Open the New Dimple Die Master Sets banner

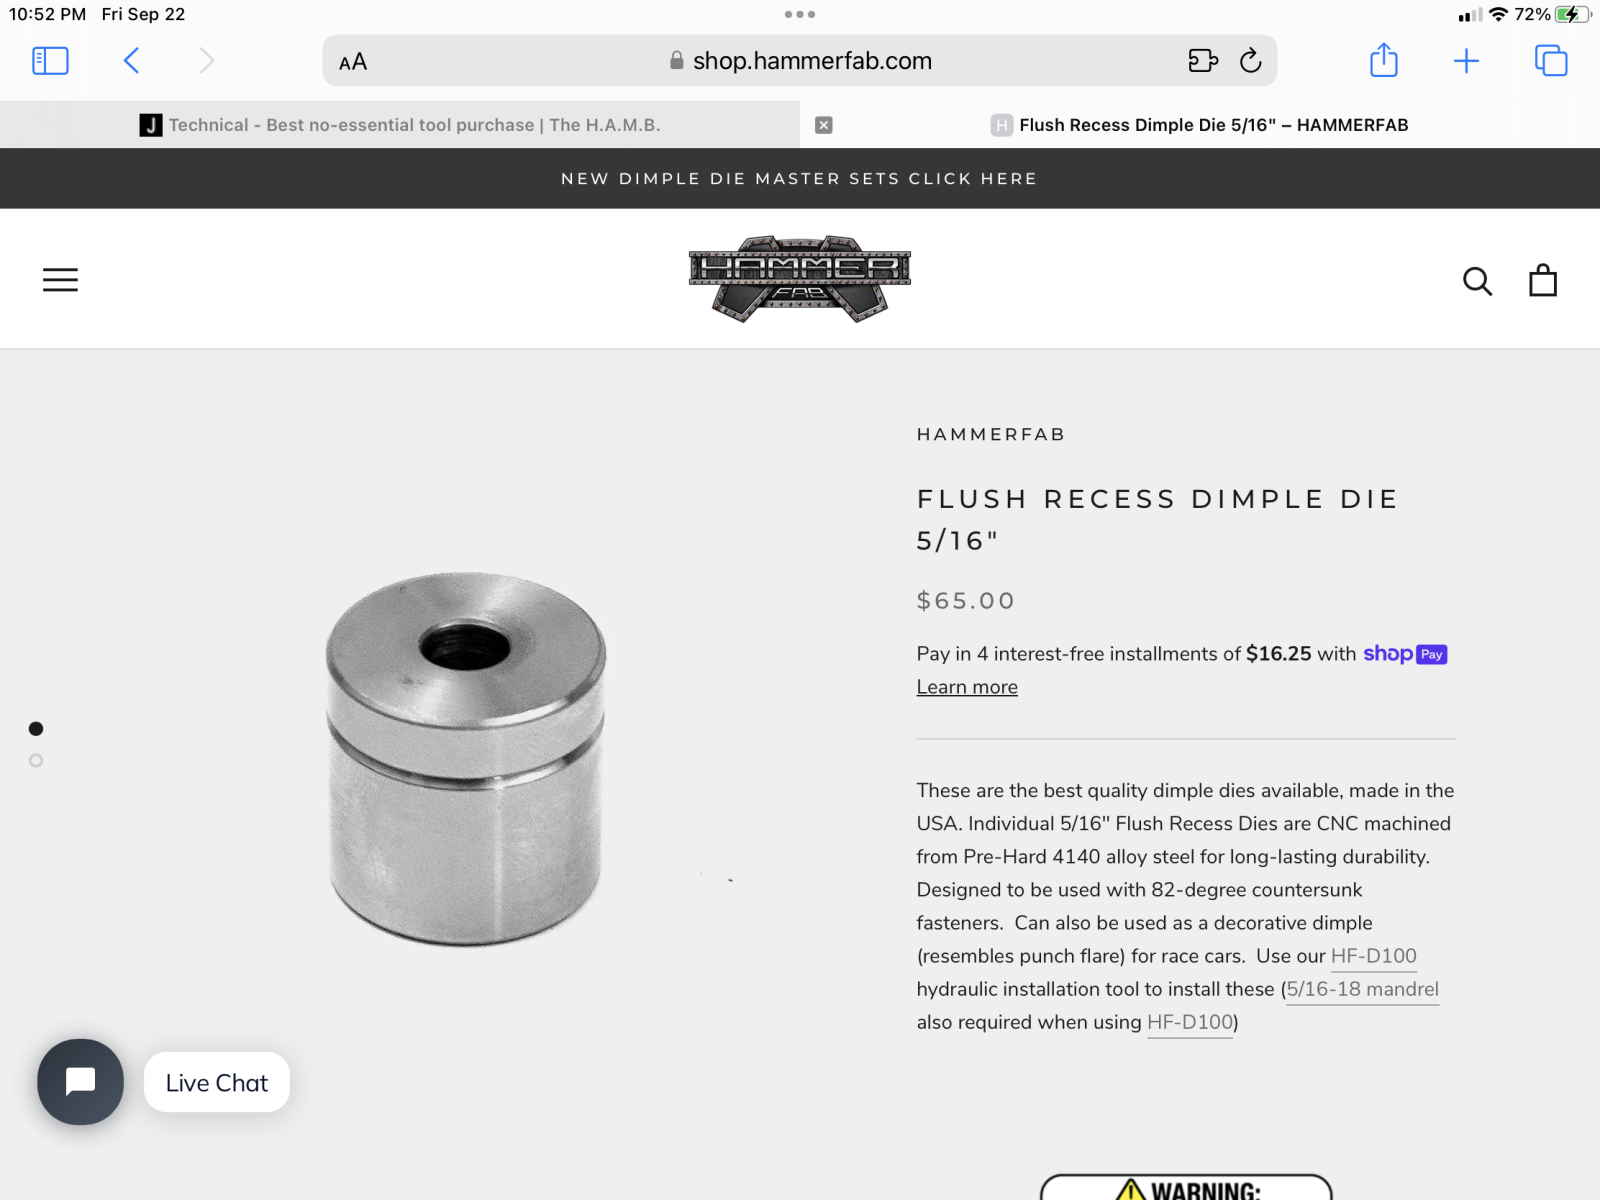coord(799,179)
